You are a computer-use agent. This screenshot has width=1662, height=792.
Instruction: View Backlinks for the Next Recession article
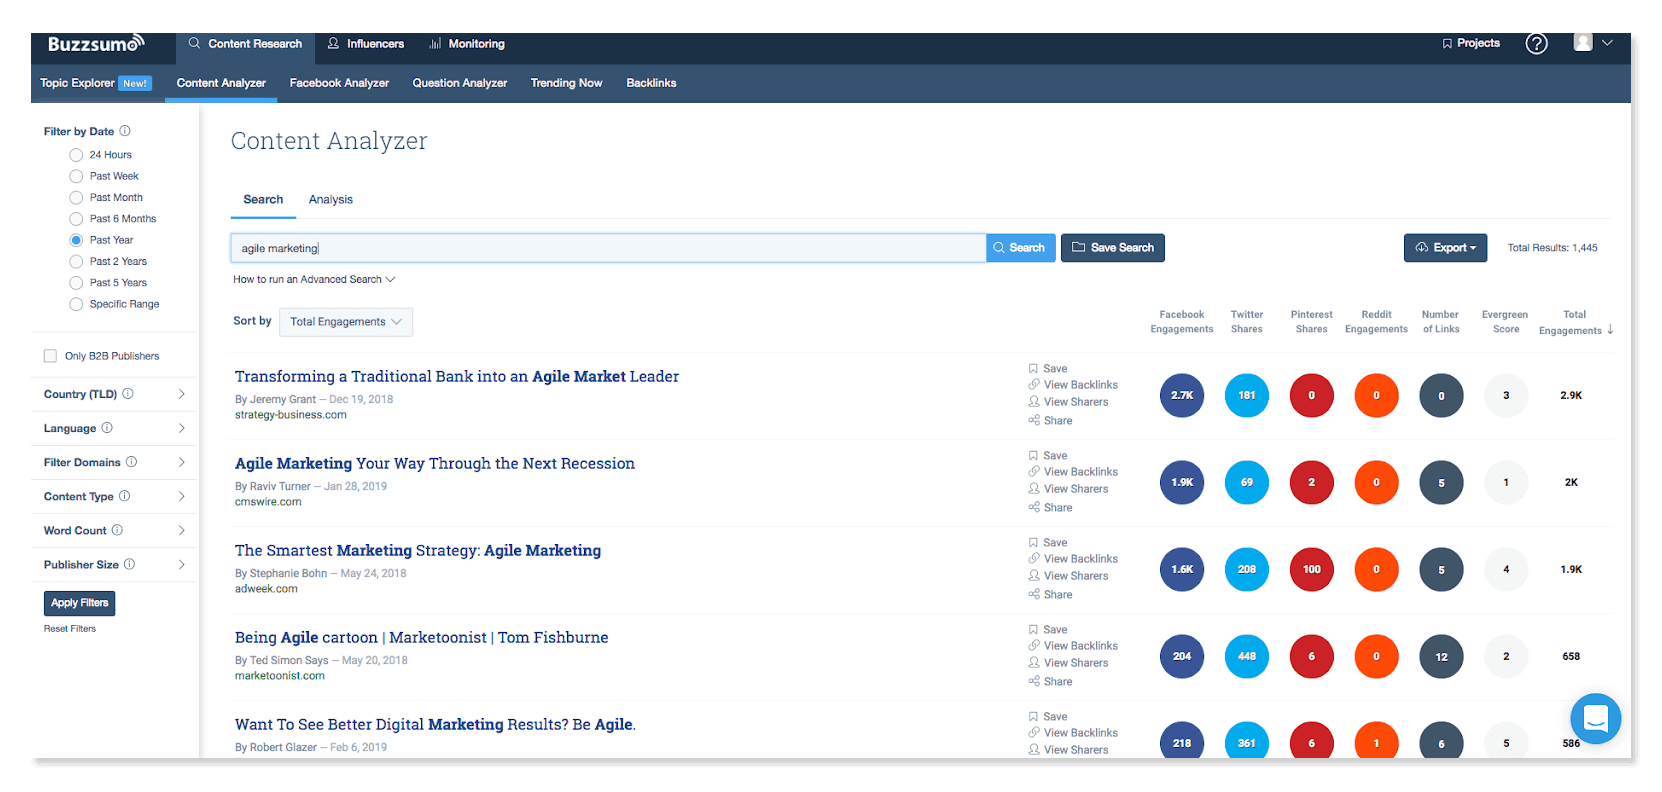[1073, 471]
